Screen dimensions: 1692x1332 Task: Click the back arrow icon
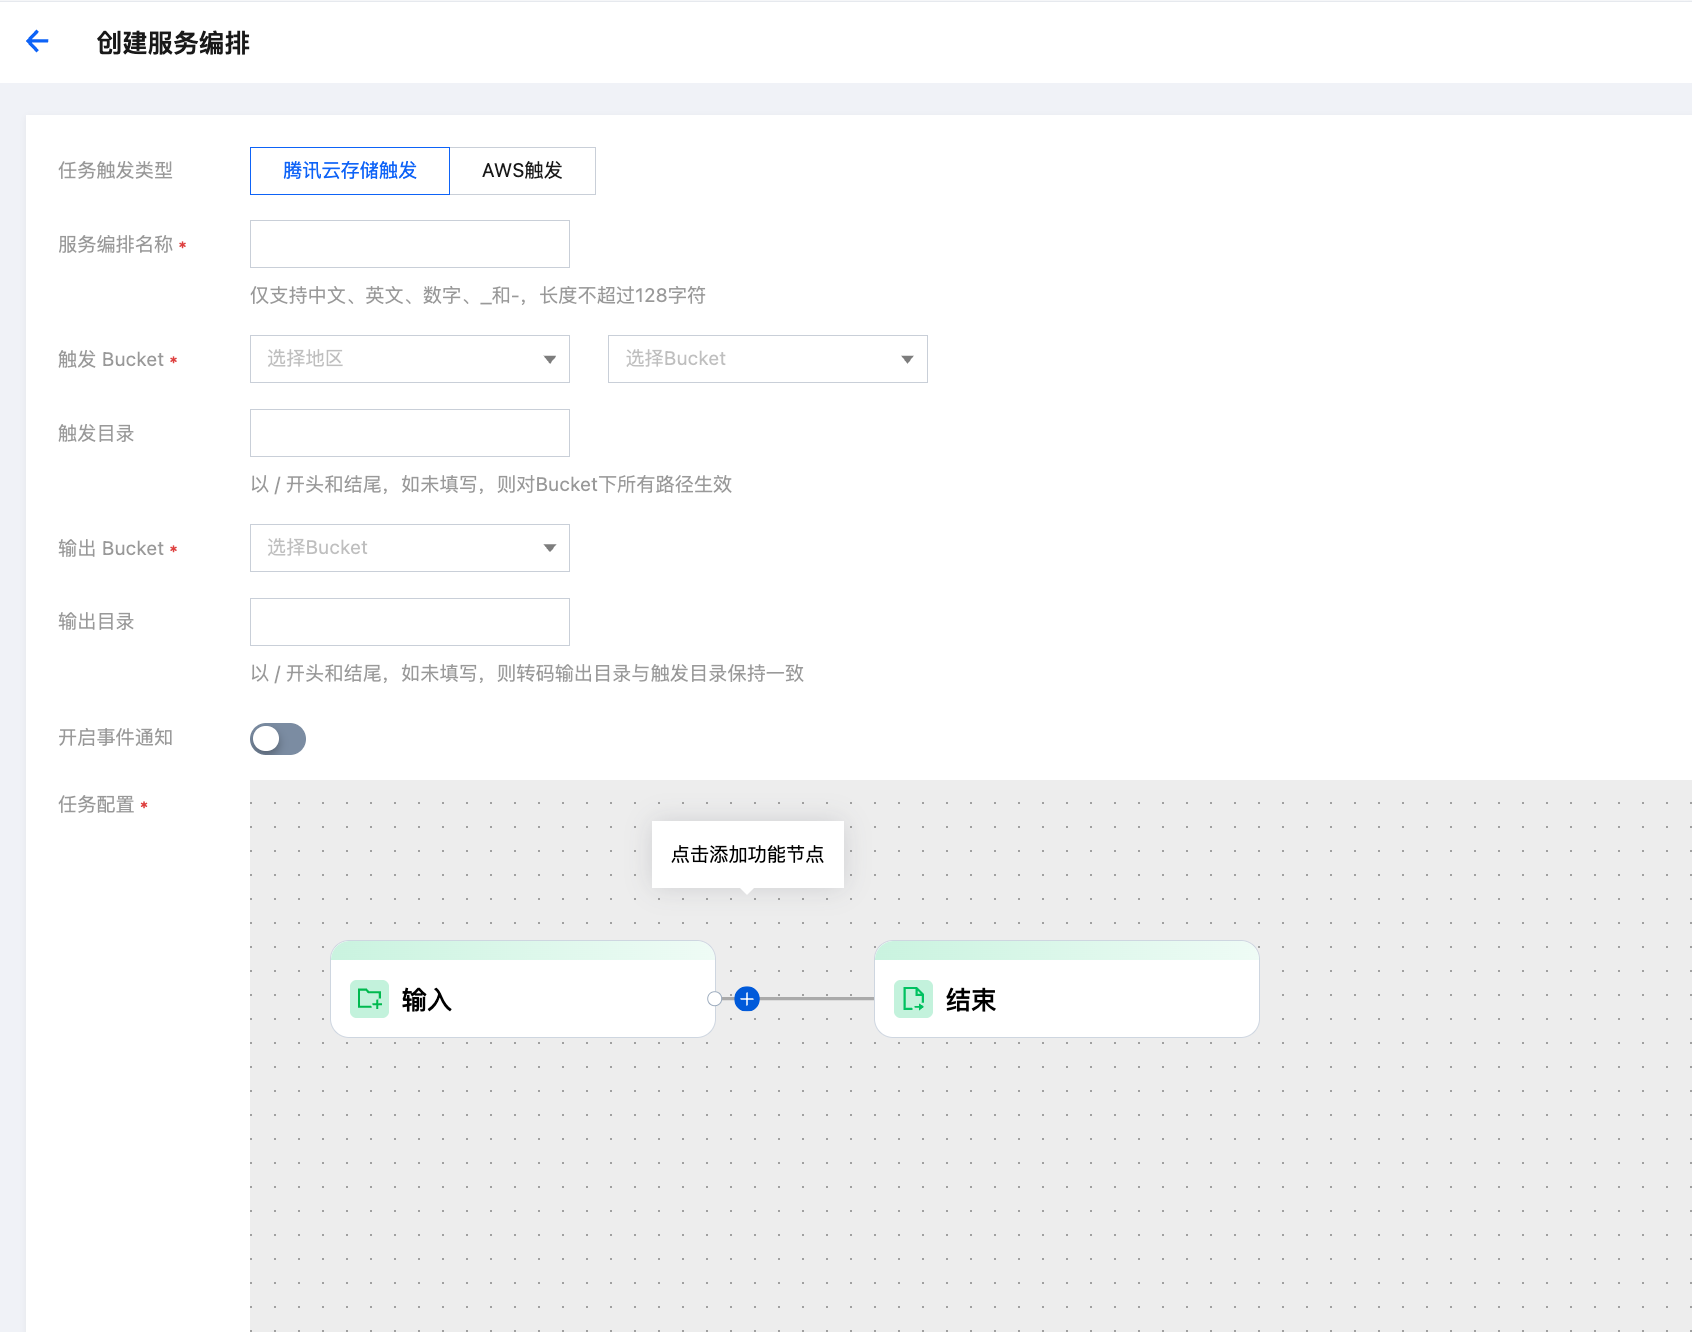tap(37, 41)
